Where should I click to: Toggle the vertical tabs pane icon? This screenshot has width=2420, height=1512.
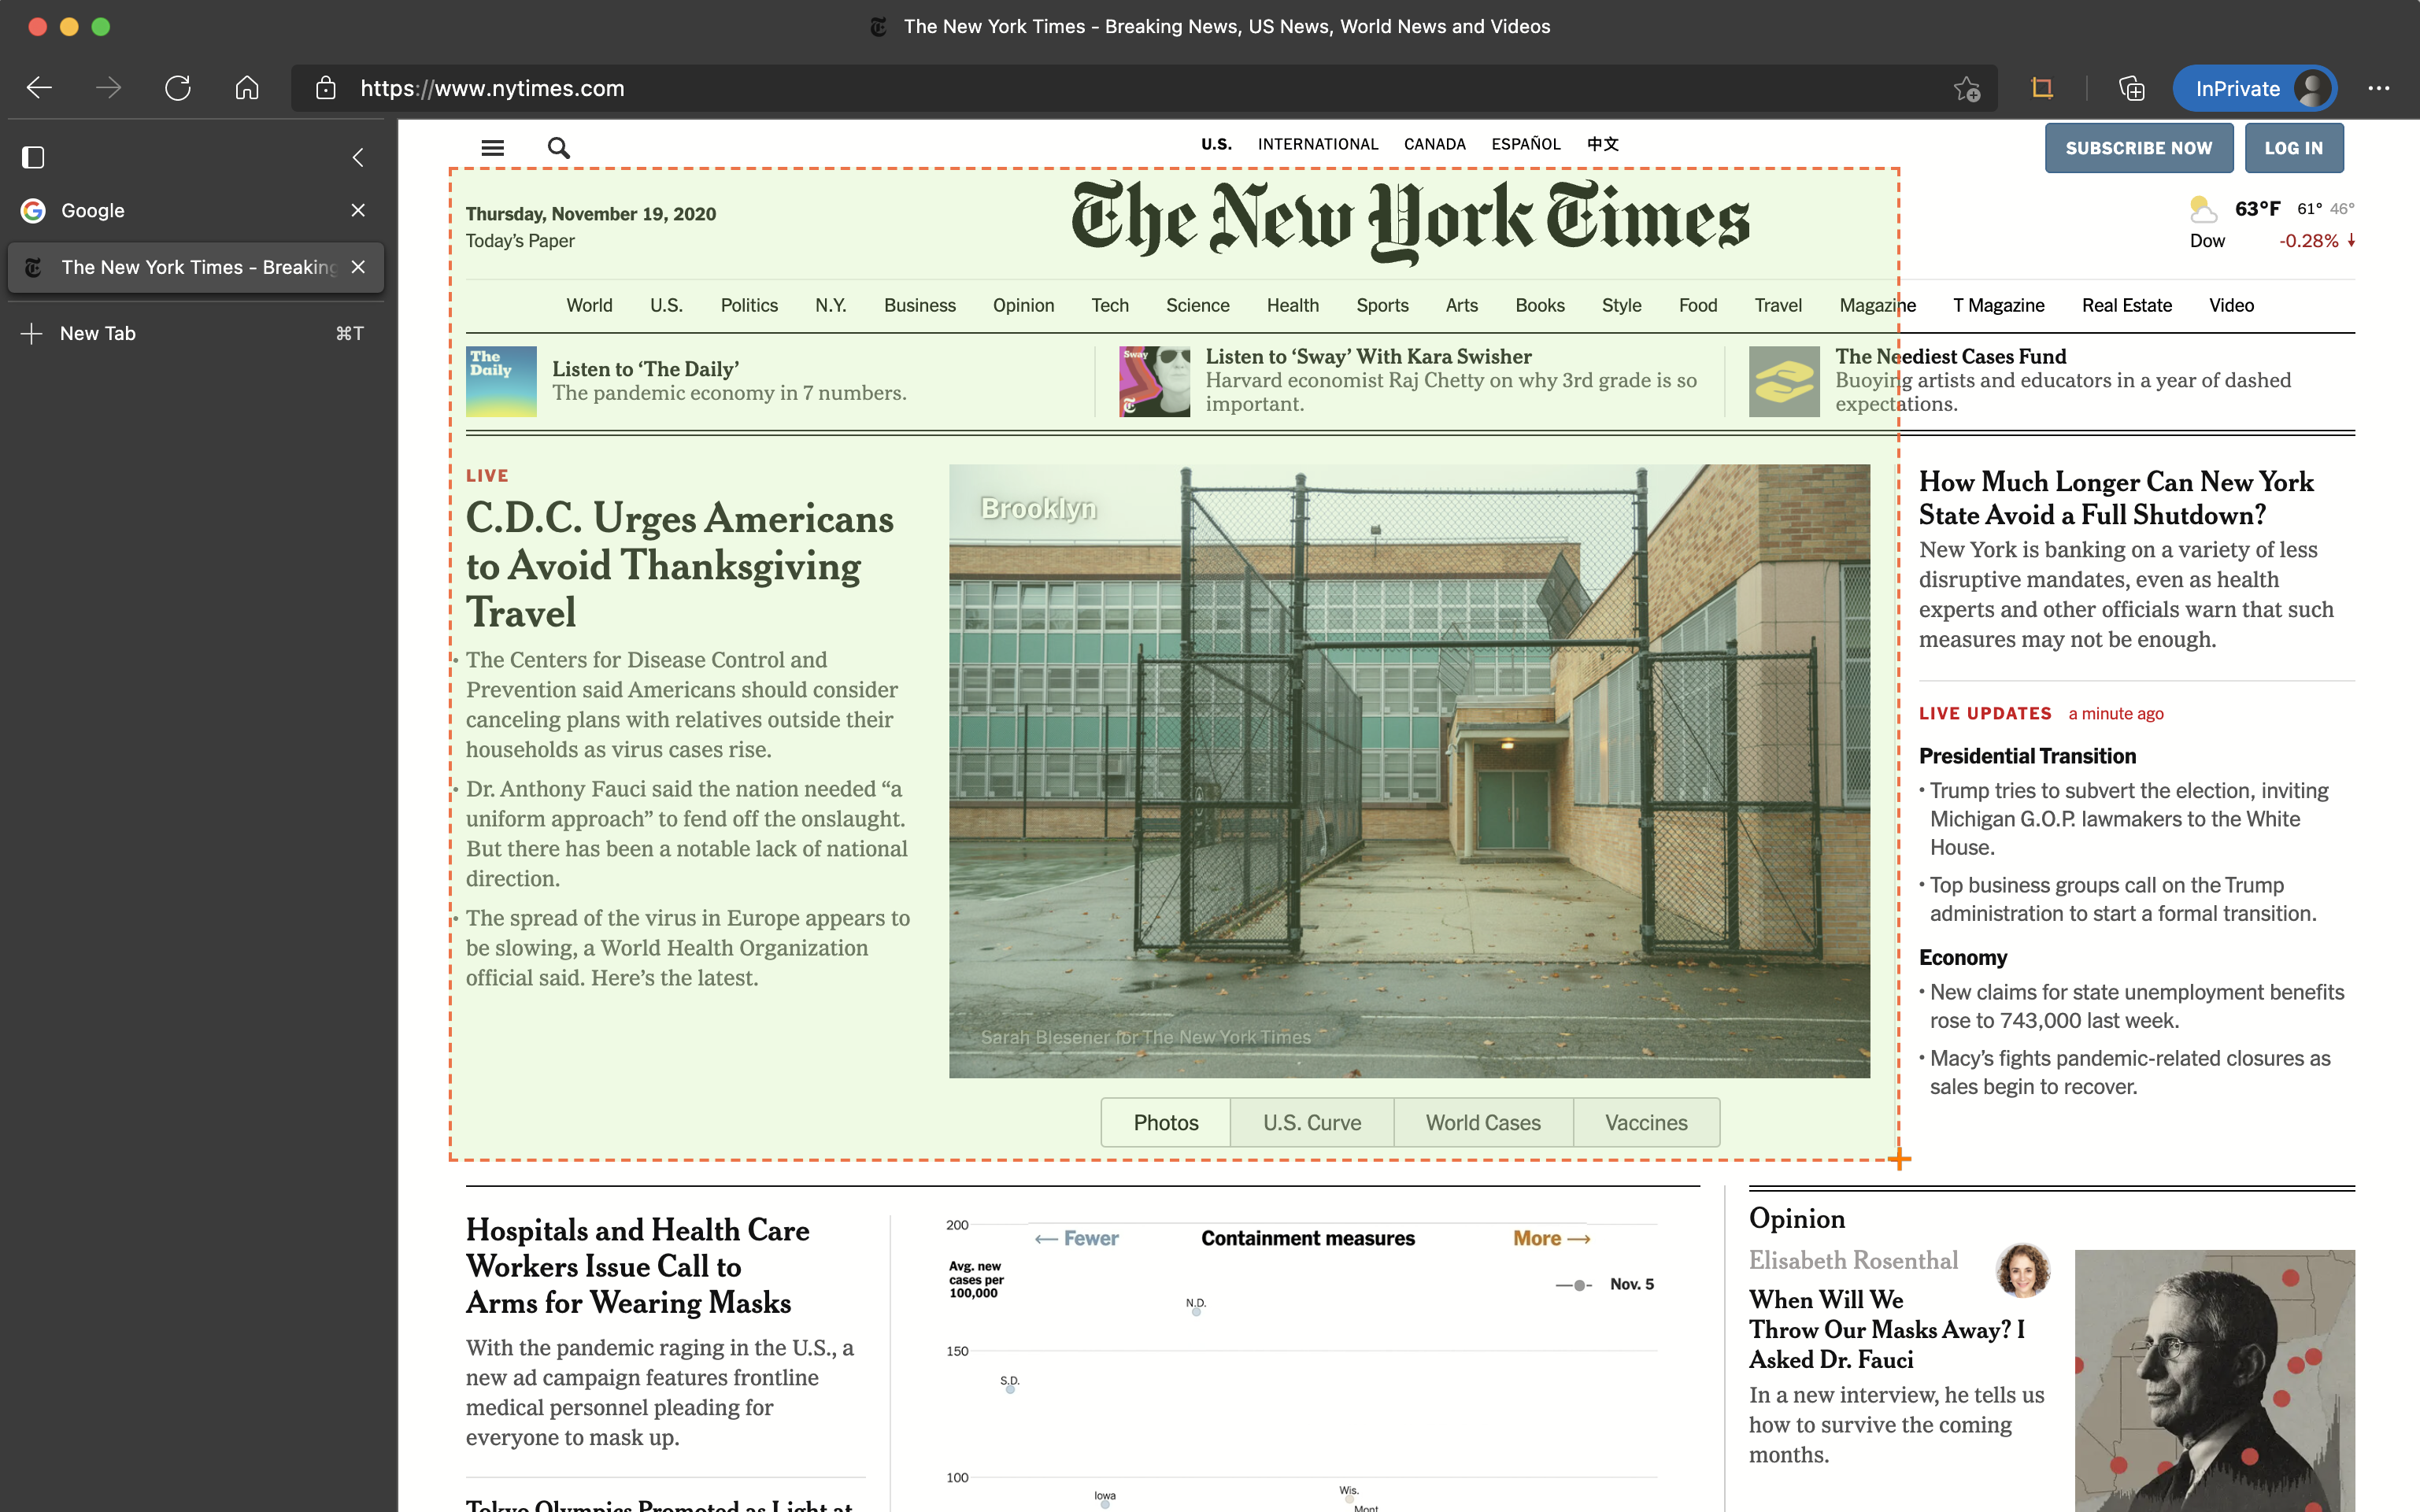[33, 157]
